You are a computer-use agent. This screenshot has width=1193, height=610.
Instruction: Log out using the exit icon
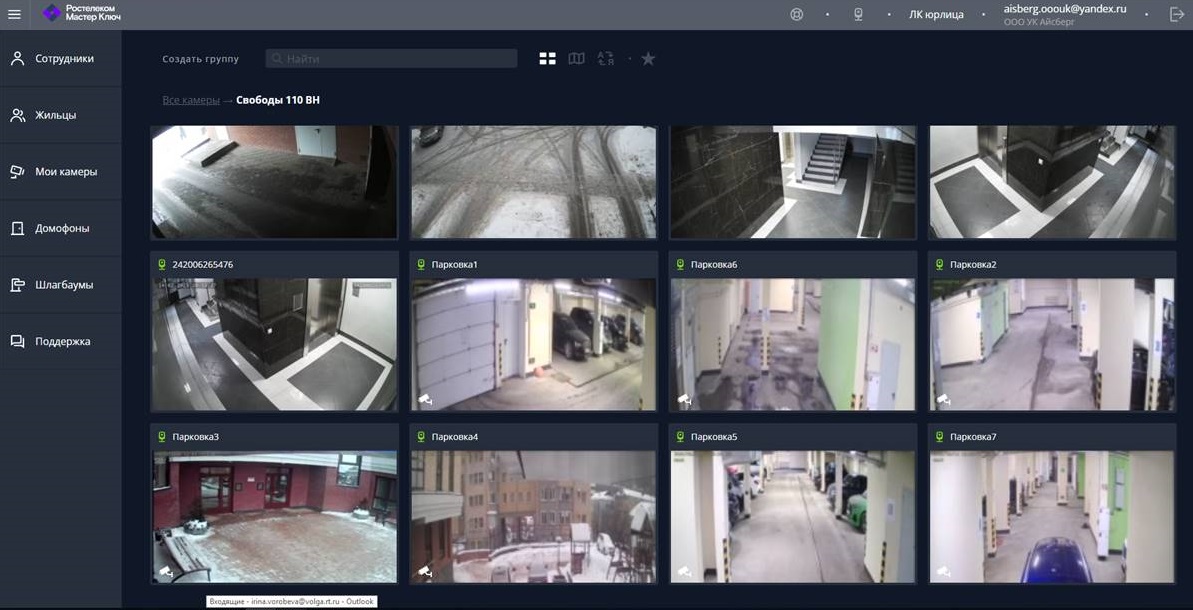(1177, 14)
